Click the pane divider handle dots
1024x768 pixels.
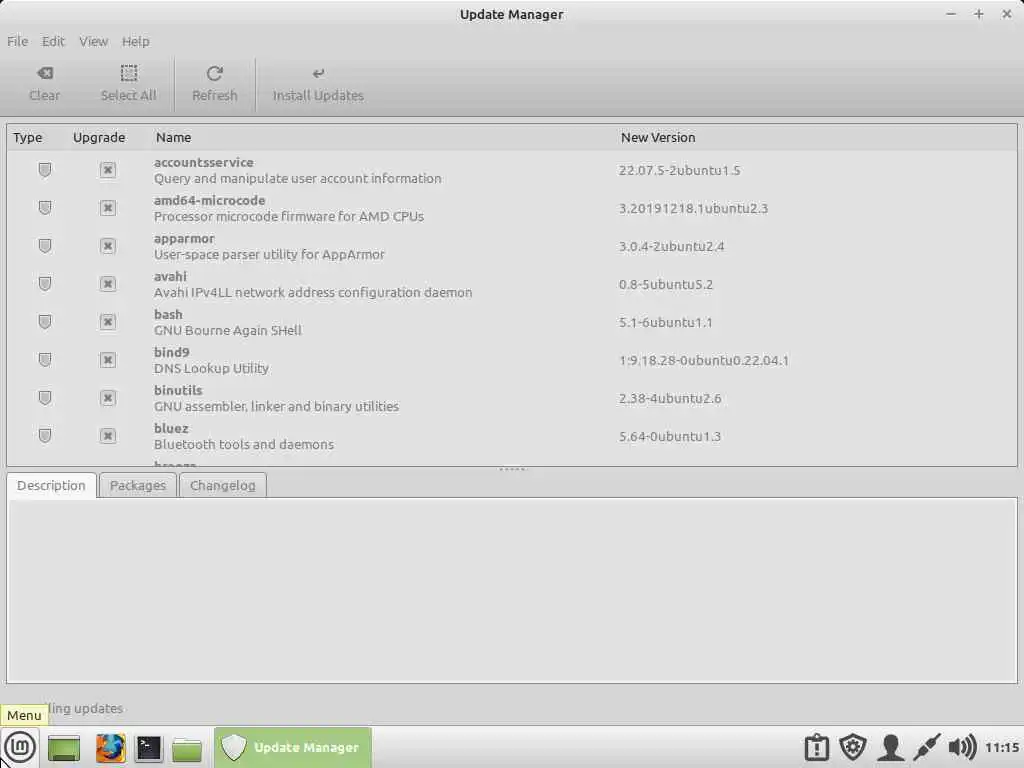tap(512, 469)
